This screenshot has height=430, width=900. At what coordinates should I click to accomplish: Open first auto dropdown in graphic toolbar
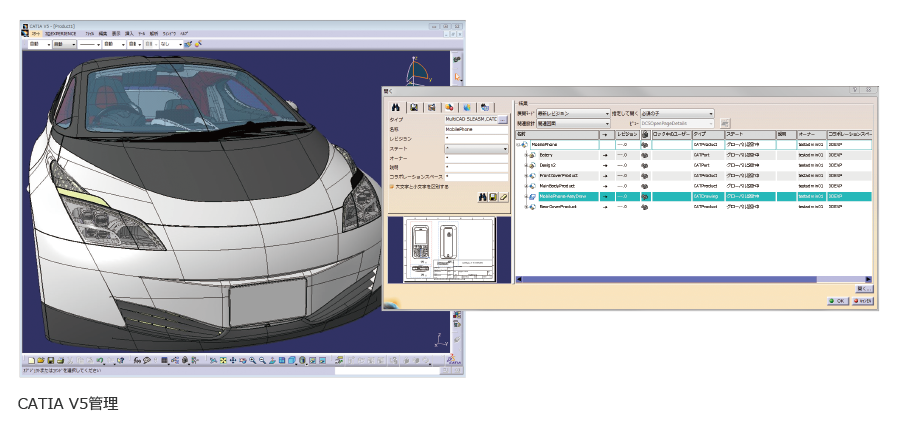click(40, 44)
